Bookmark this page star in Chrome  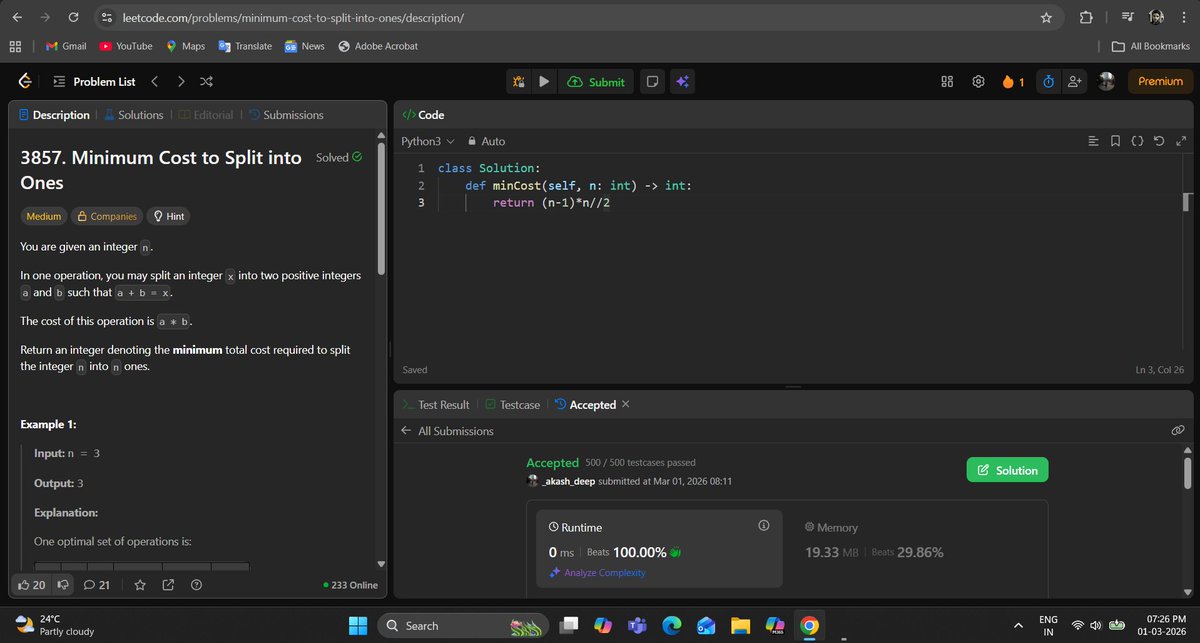point(1046,18)
